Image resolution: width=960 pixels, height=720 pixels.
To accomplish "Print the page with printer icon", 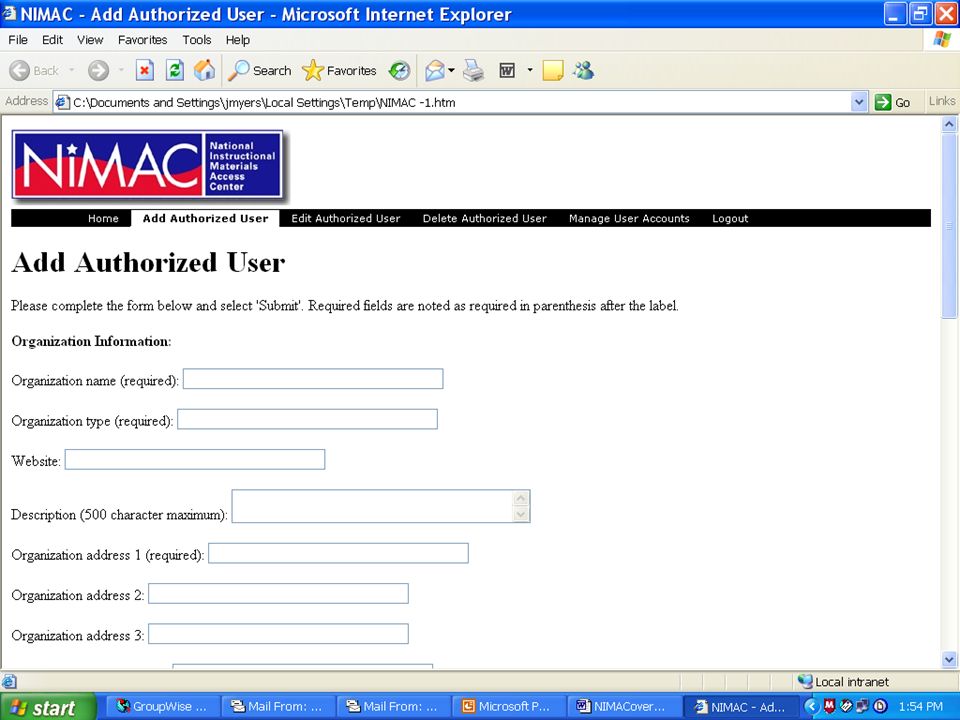I will [473, 71].
